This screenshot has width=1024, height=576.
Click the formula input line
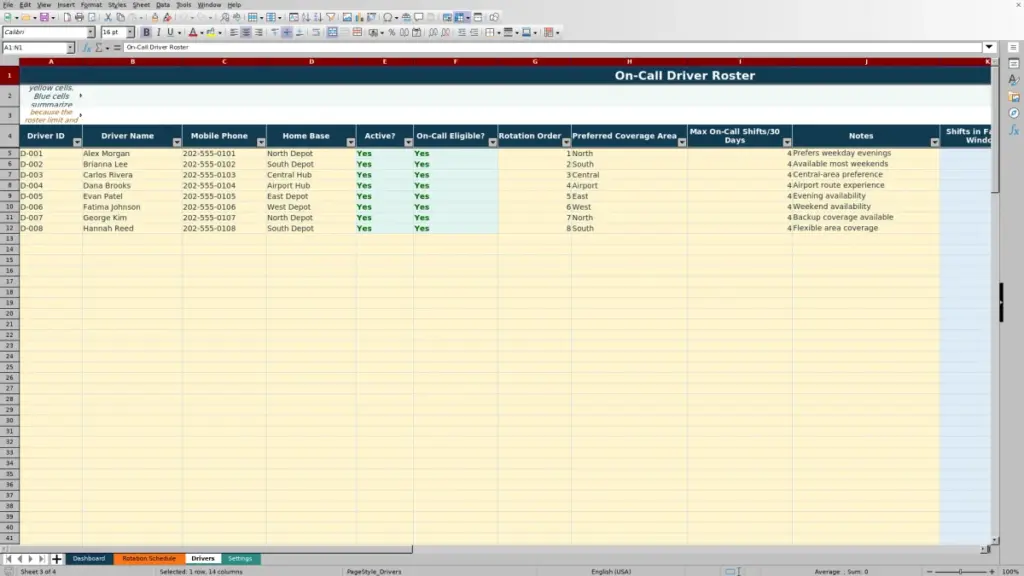pyautogui.click(x=552, y=47)
